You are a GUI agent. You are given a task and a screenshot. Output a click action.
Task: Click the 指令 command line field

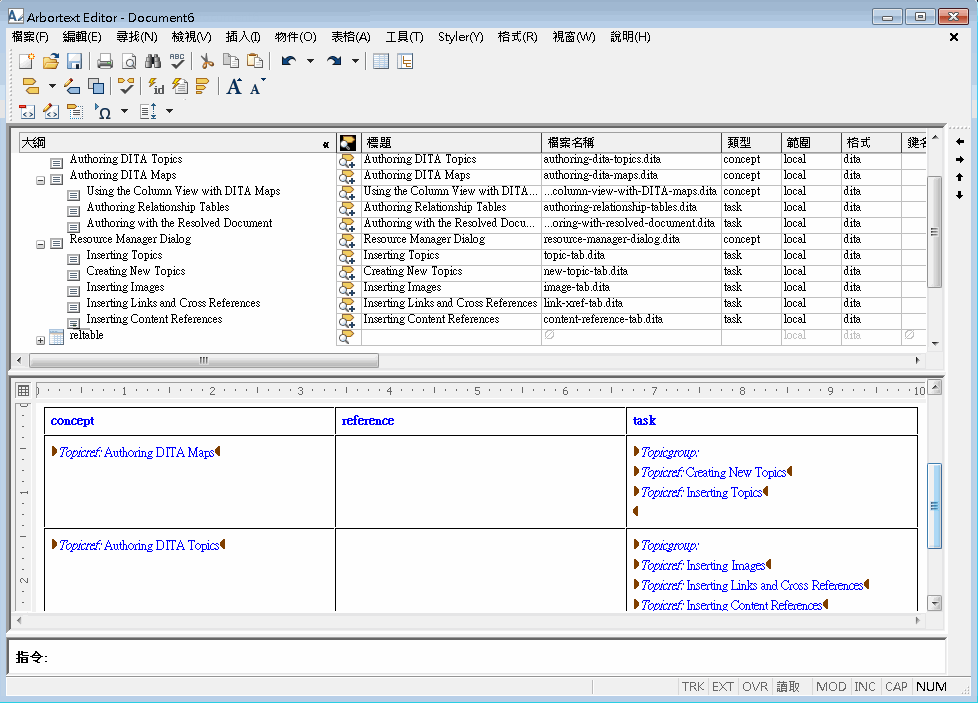click(477, 657)
